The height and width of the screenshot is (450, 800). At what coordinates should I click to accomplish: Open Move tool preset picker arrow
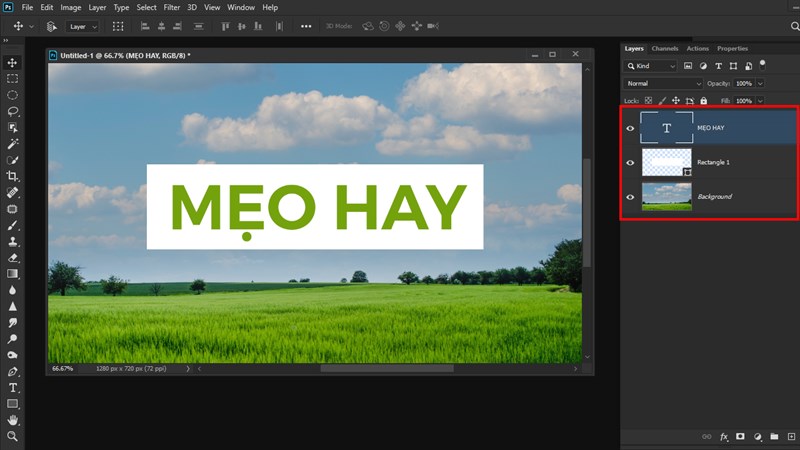coord(31,27)
